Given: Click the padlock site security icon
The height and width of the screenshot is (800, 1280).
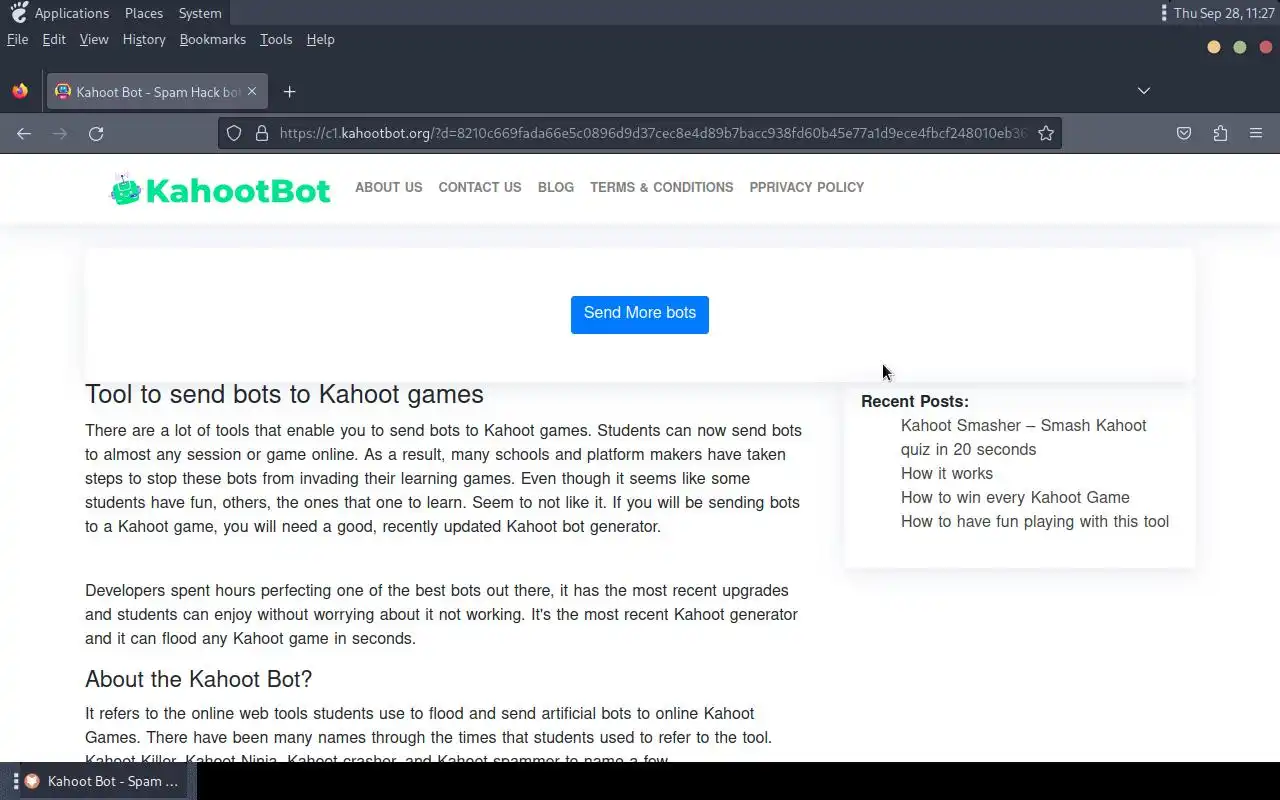Looking at the screenshot, I should [x=262, y=133].
